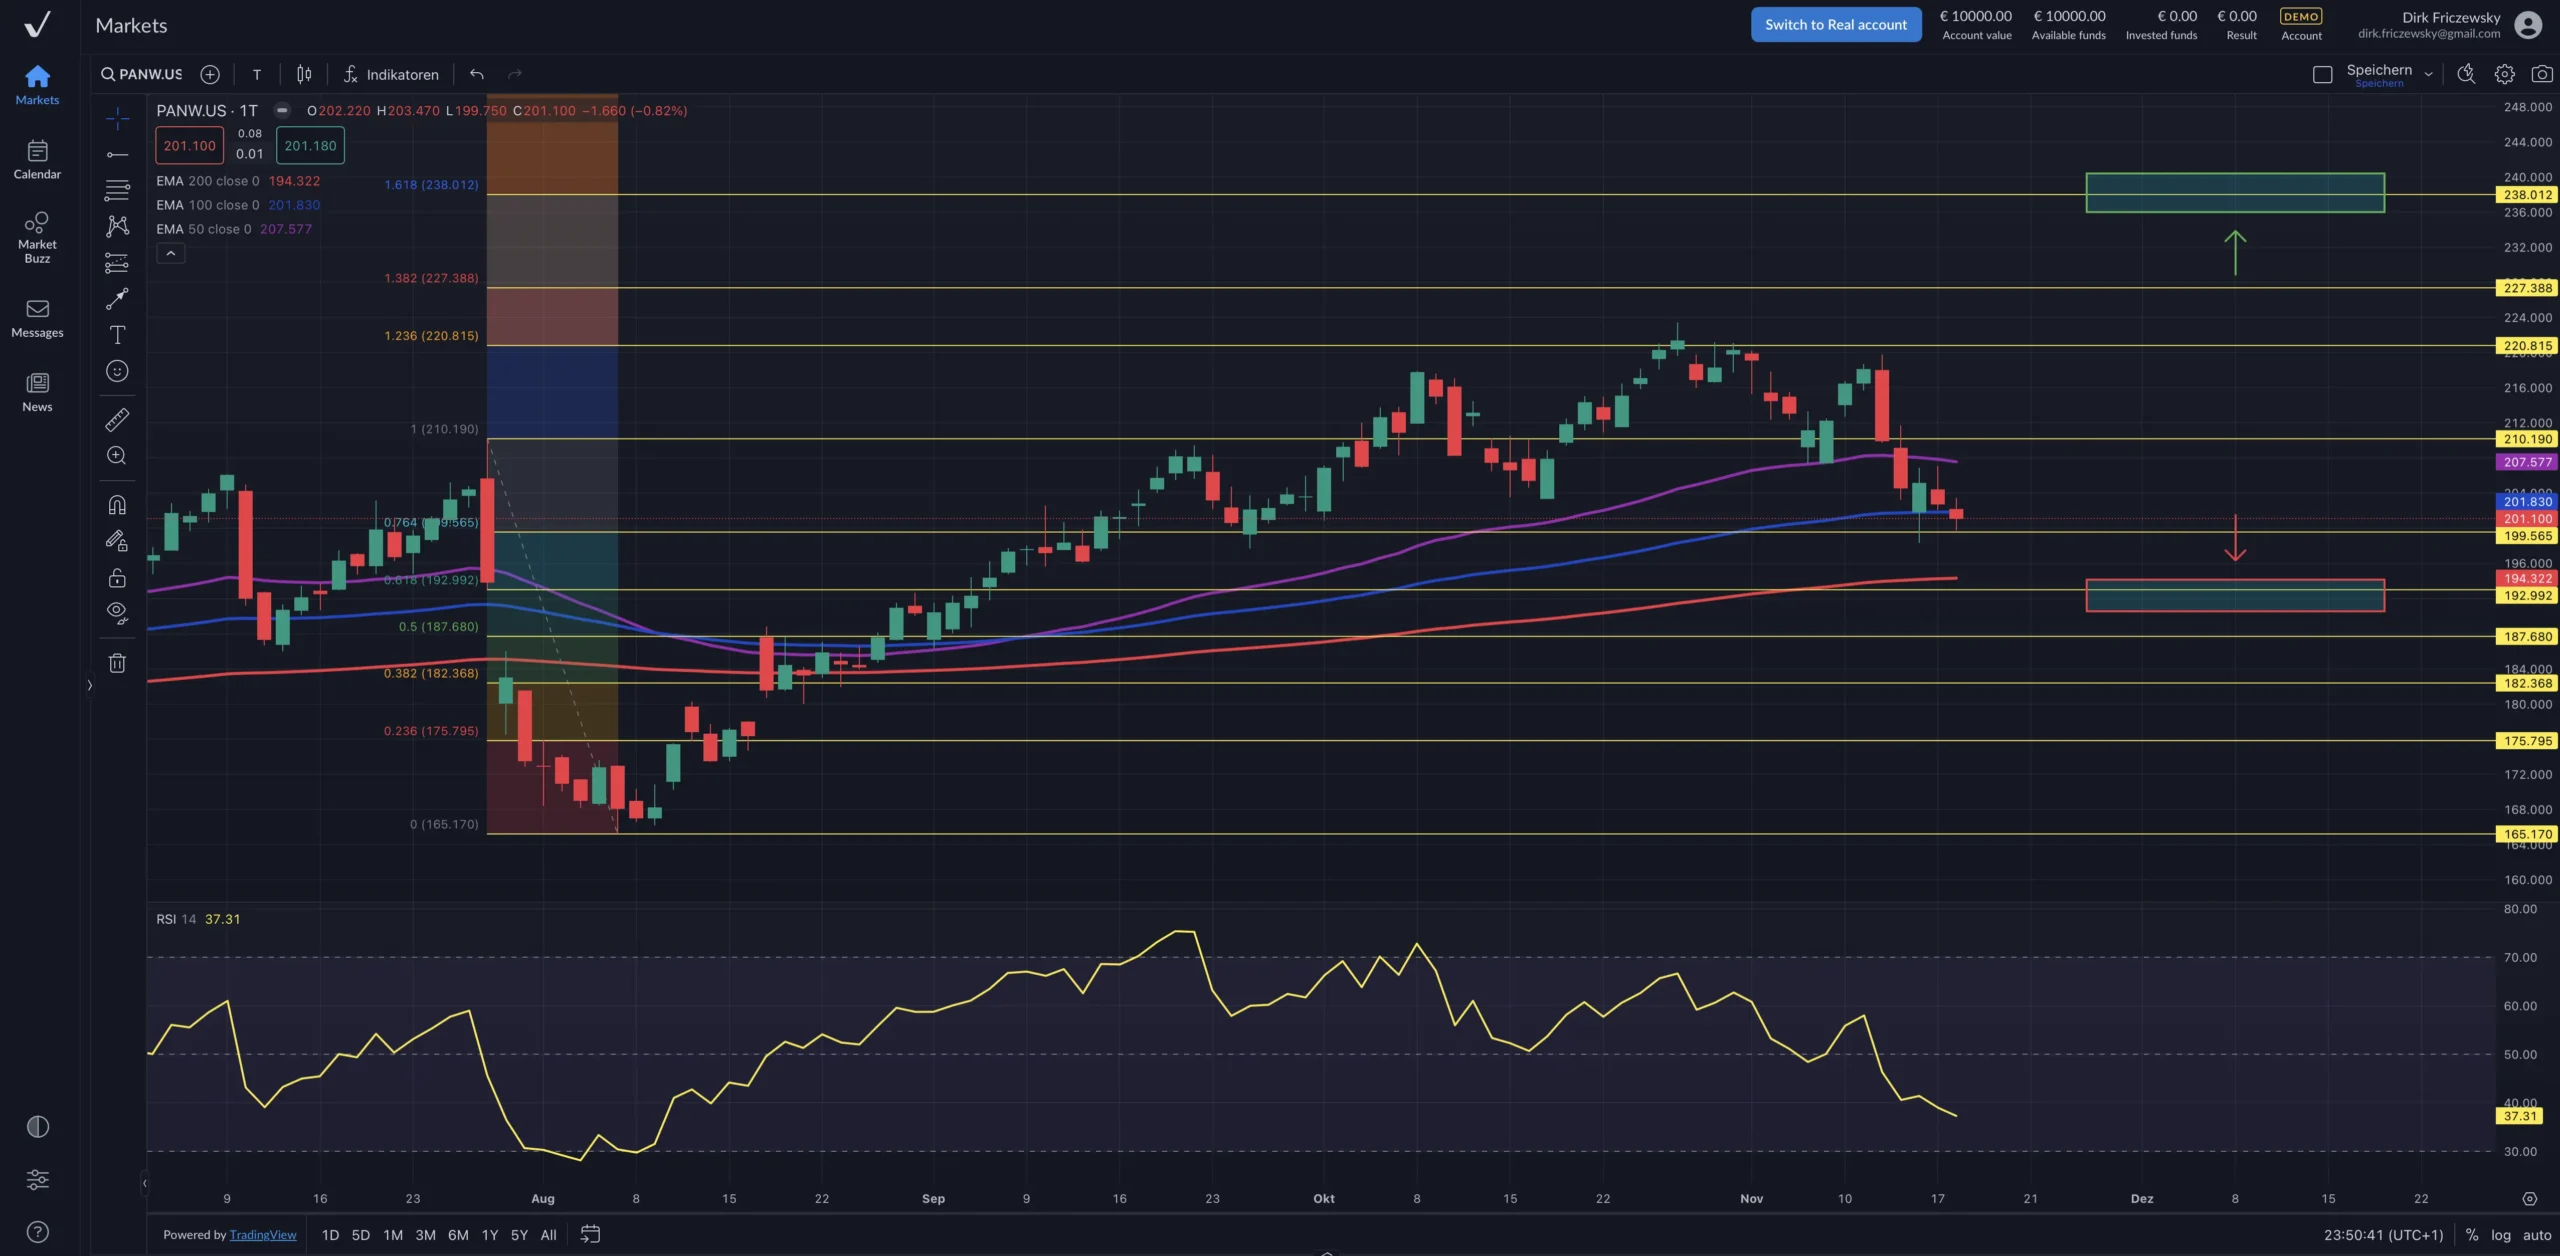This screenshot has width=2560, height=1256.
Task: Select the ruler measure tool
Action: point(117,420)
